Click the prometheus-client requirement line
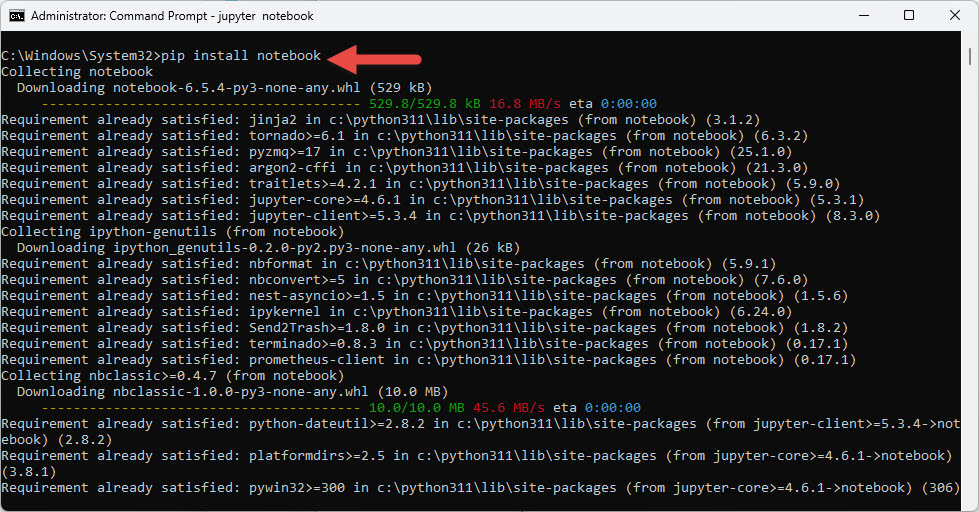979x512 pixels. click(428, 360)
